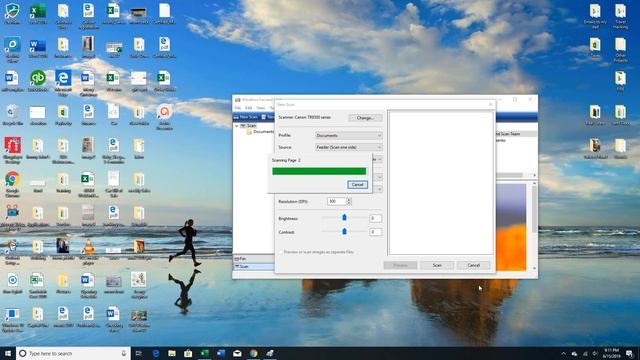Click the search box microphone icon

pyautogui.click(x=124, y=353)
